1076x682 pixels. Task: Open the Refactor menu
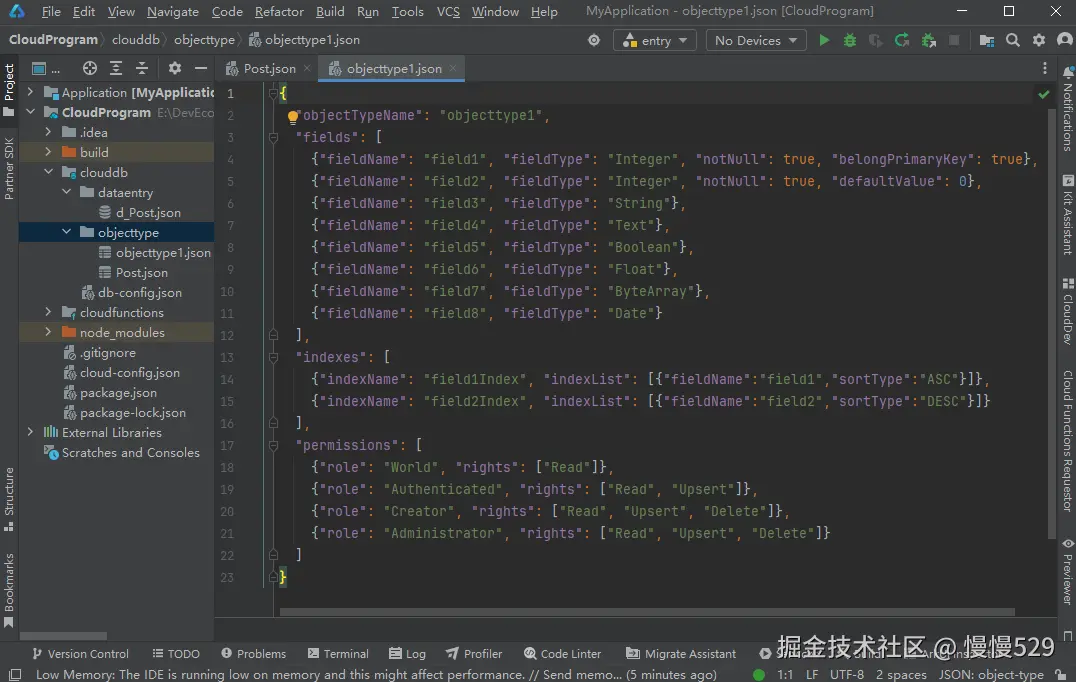tap(279, 12)
